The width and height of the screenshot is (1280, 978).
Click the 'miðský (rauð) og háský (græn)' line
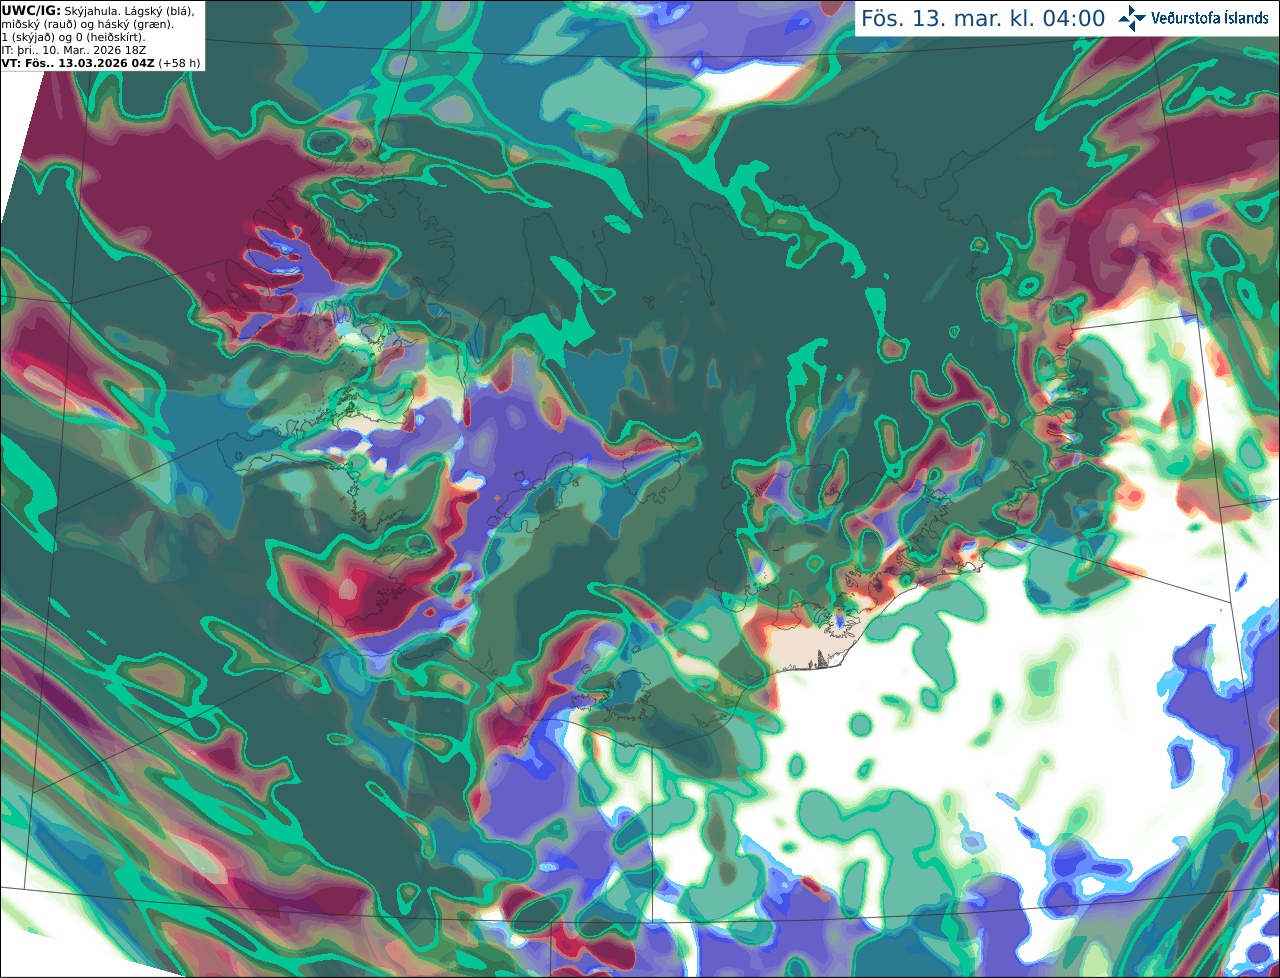pyautogui.click(x=87, y=24)
